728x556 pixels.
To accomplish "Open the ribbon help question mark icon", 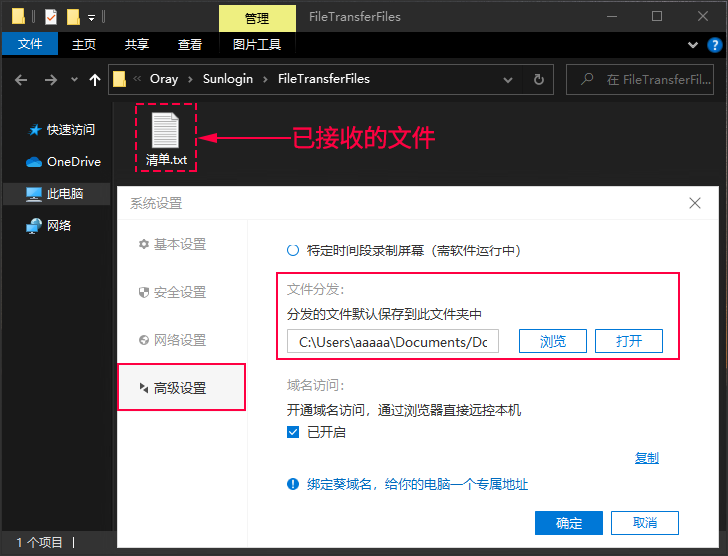I will (714, 44).
